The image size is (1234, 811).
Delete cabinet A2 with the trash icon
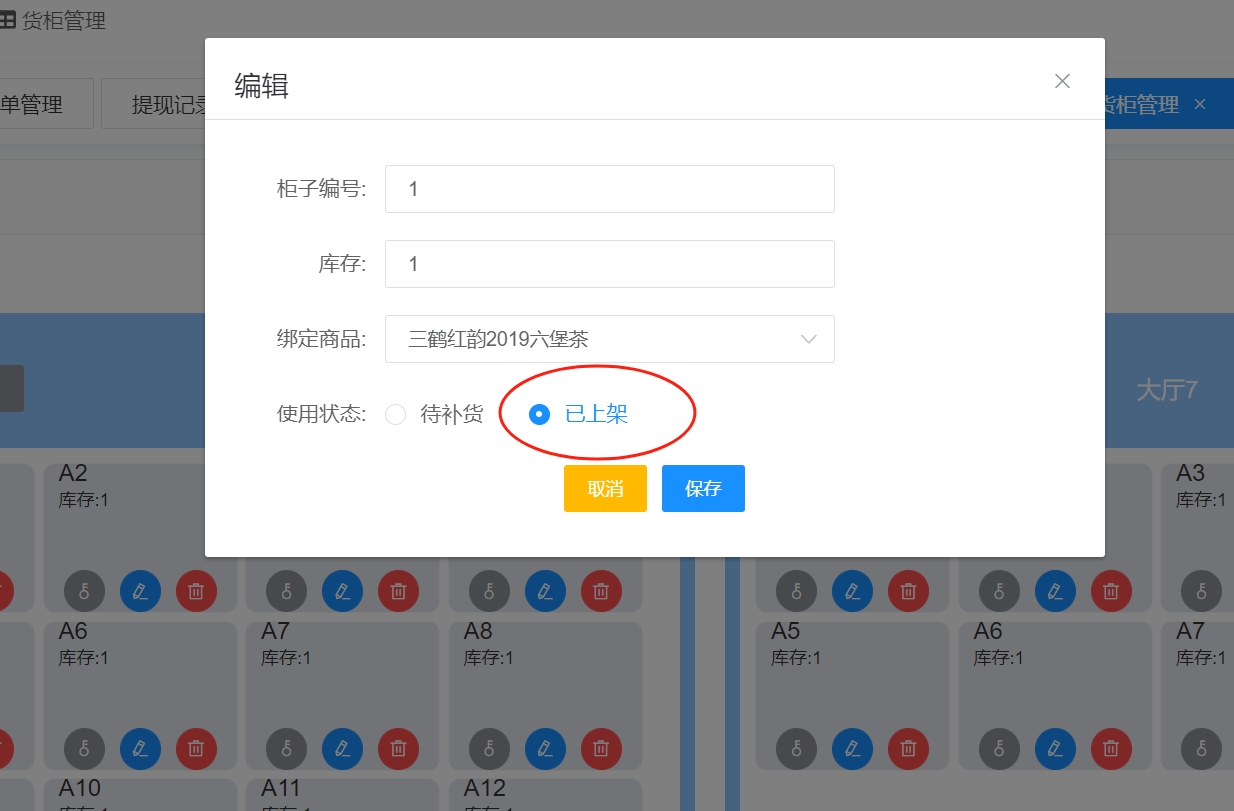[x=197, y=591]
